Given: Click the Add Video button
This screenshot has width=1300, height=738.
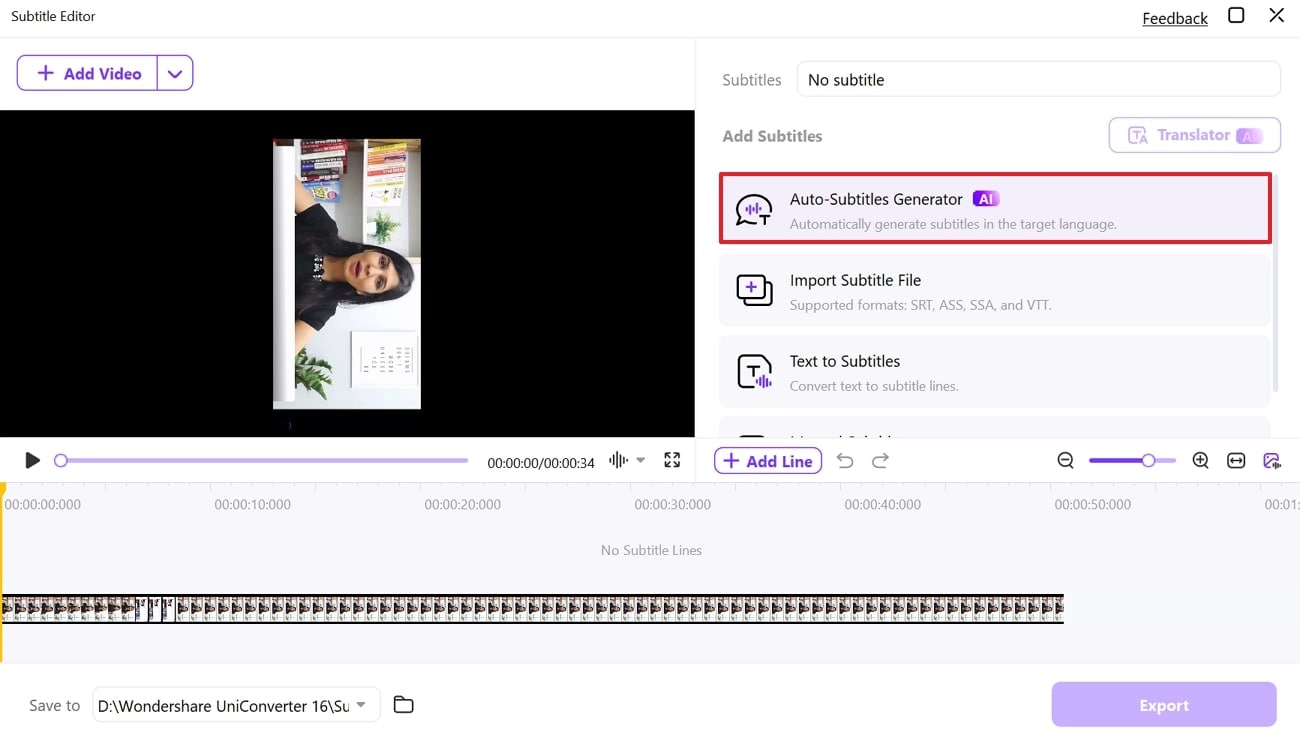Looking at the screenshot, I should pyautogui.click(x=87, y=73).
